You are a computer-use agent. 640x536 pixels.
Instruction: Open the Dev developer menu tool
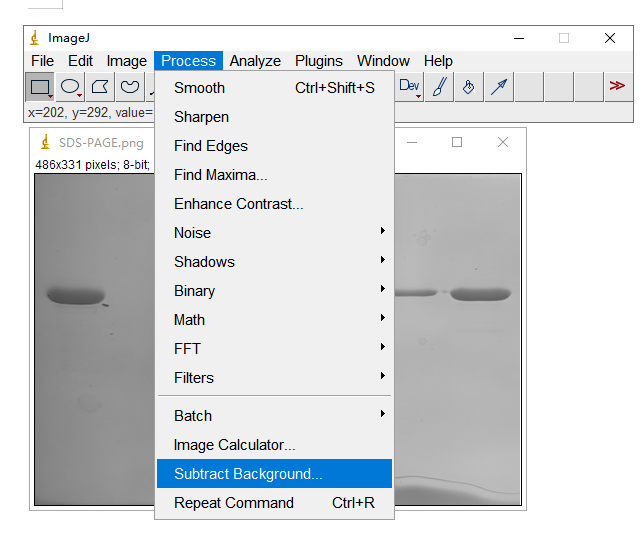pos(410,87)
